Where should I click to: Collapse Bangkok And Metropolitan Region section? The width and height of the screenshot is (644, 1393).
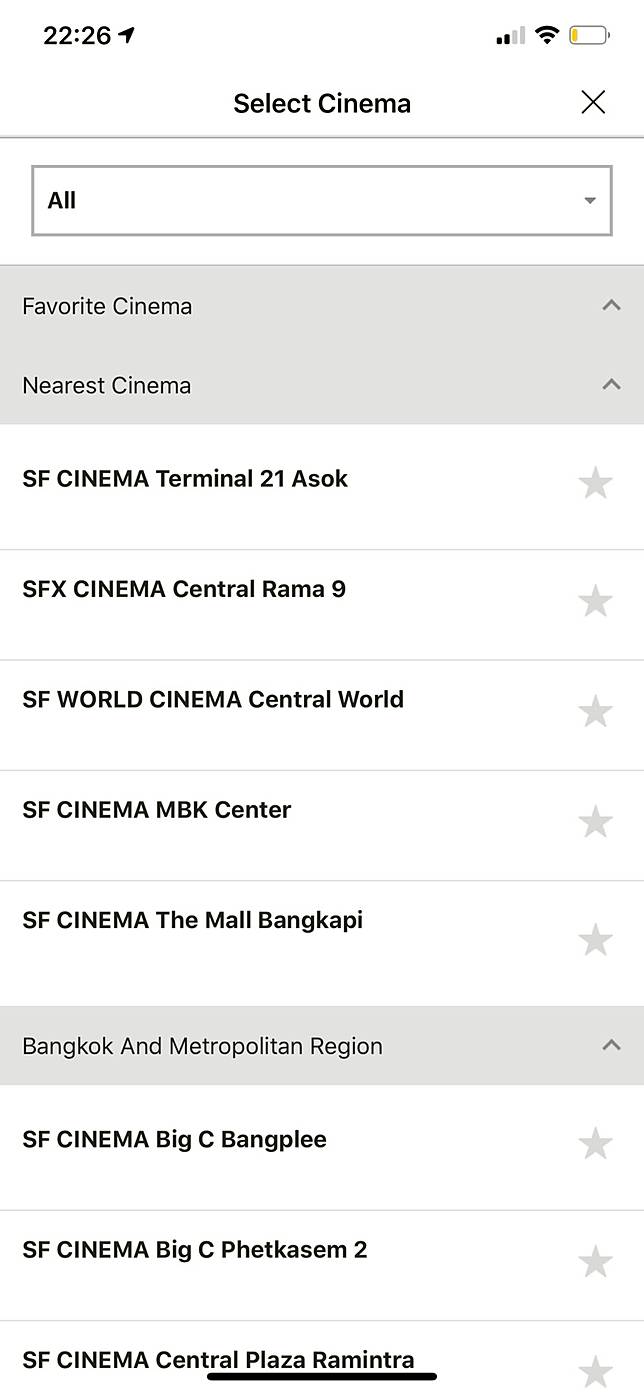tap(611, 1046)
